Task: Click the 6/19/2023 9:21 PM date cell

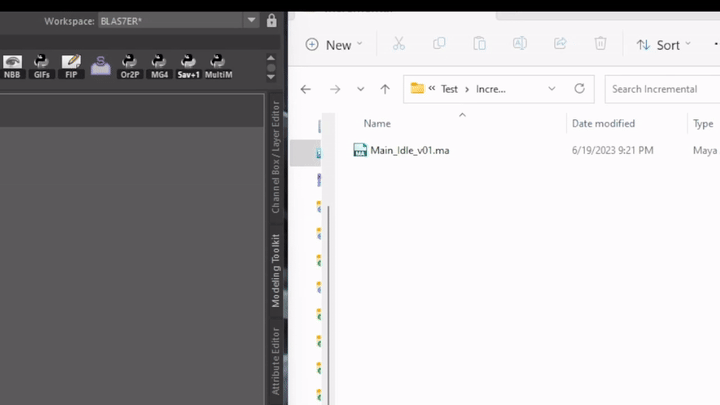Action: tap(612, 151)
